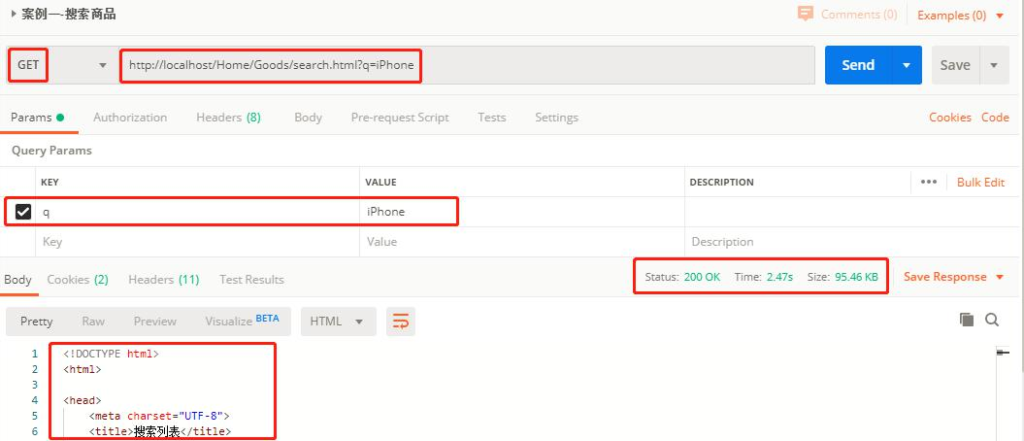The width and height of the screenshot is (1024, 441).
Task: Open search in response body
Action: click(992, 320)
